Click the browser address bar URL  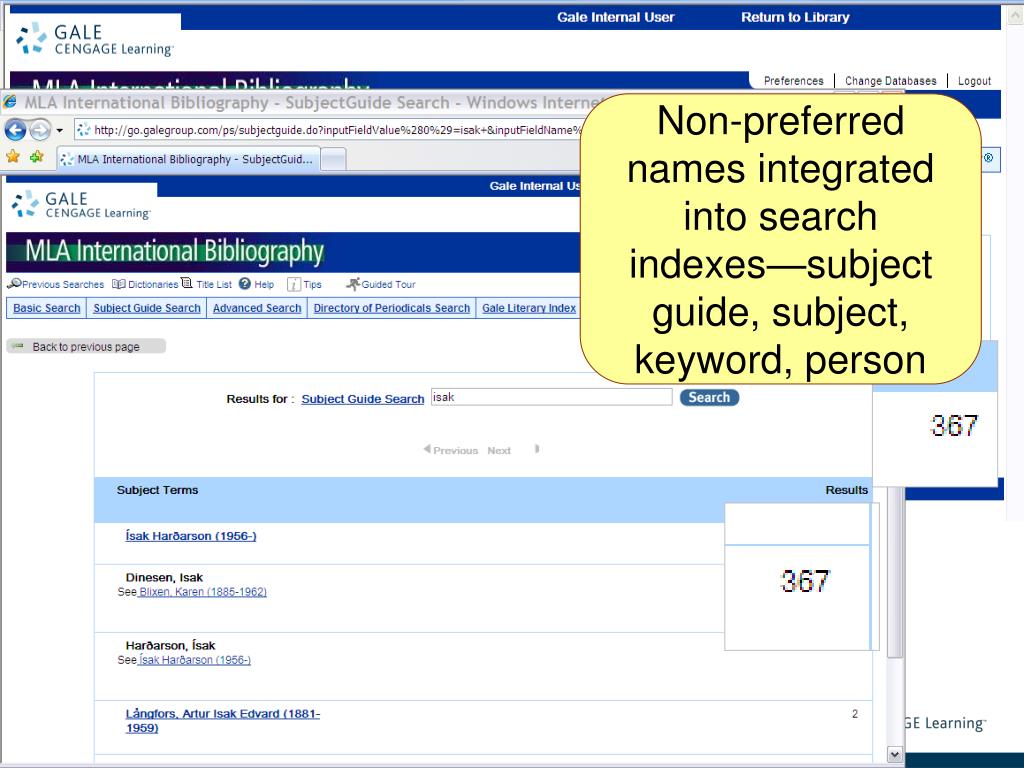(x=336, y=130)
